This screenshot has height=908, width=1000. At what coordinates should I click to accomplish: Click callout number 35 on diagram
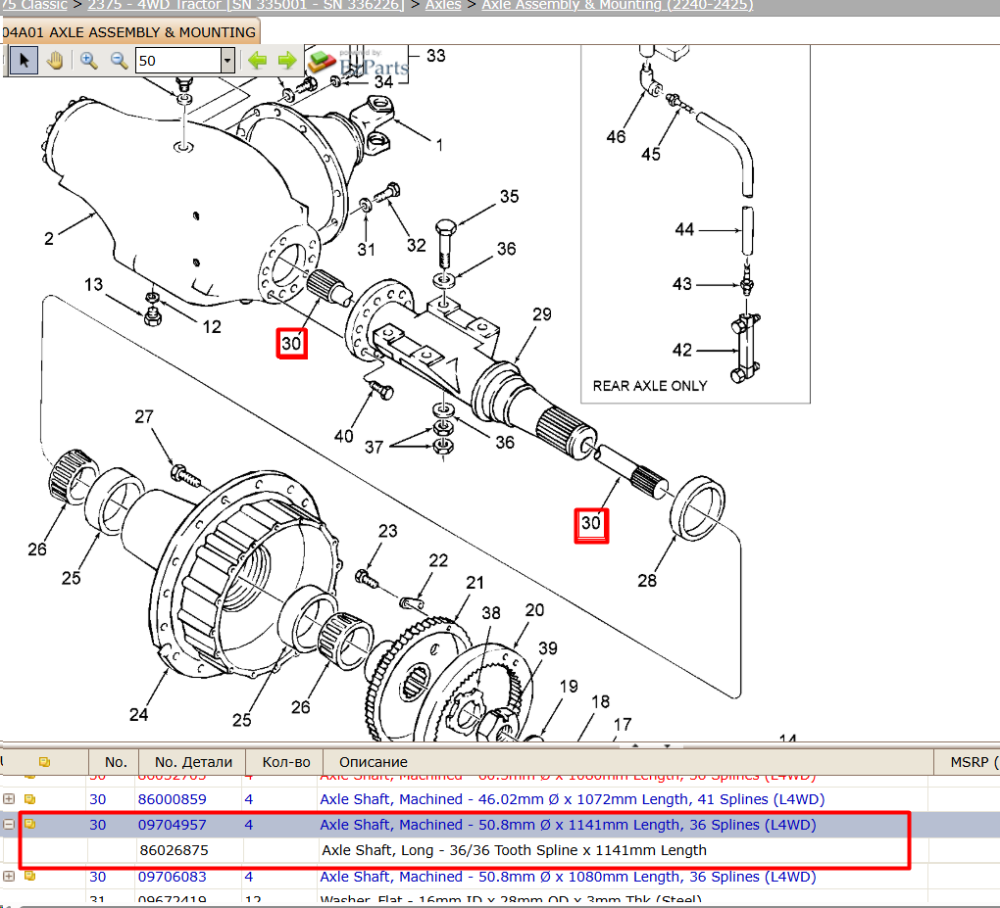point(510,196)
